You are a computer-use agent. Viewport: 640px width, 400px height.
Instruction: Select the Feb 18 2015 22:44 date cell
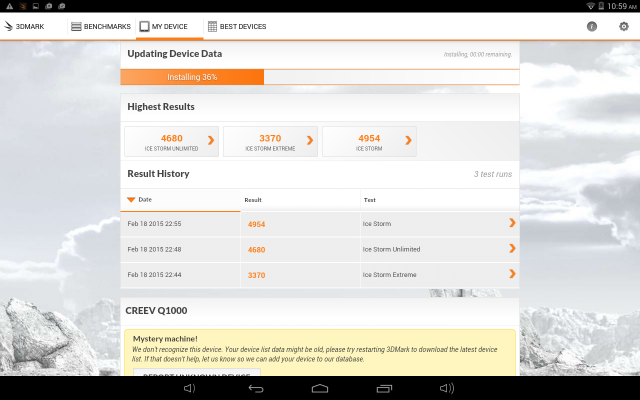pos(154,275)
